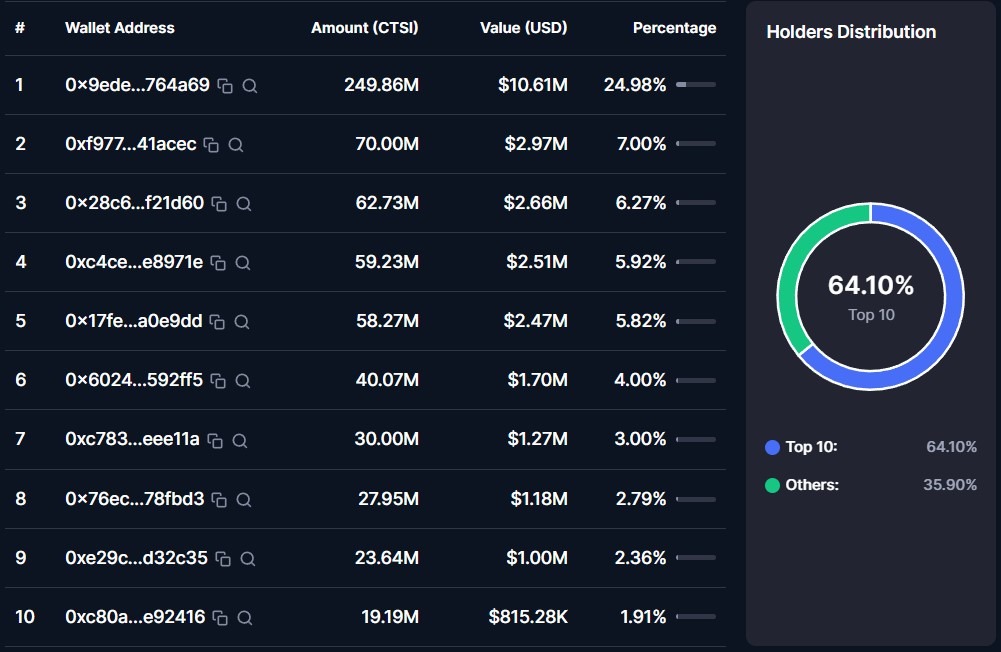Viewport: 1001px width, 652px height.
Task: Select the Percentage column header
Action: coord(674,28)
